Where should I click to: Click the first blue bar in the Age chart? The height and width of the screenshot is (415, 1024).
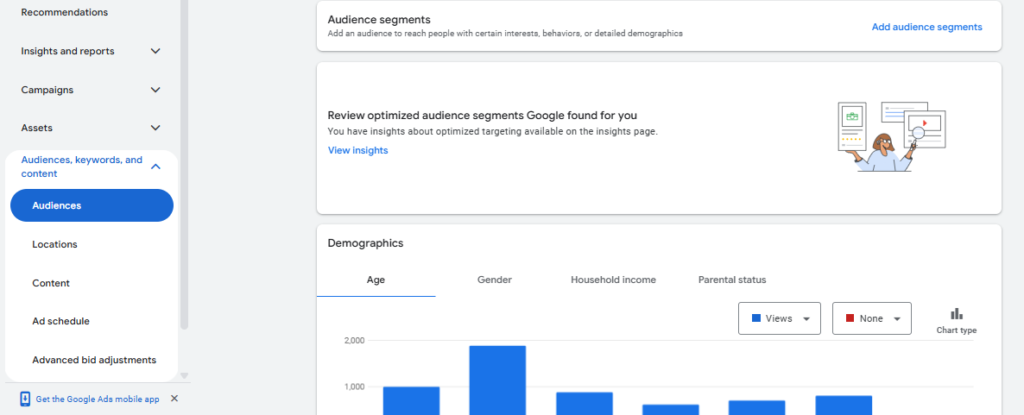(x=411, y=401)
